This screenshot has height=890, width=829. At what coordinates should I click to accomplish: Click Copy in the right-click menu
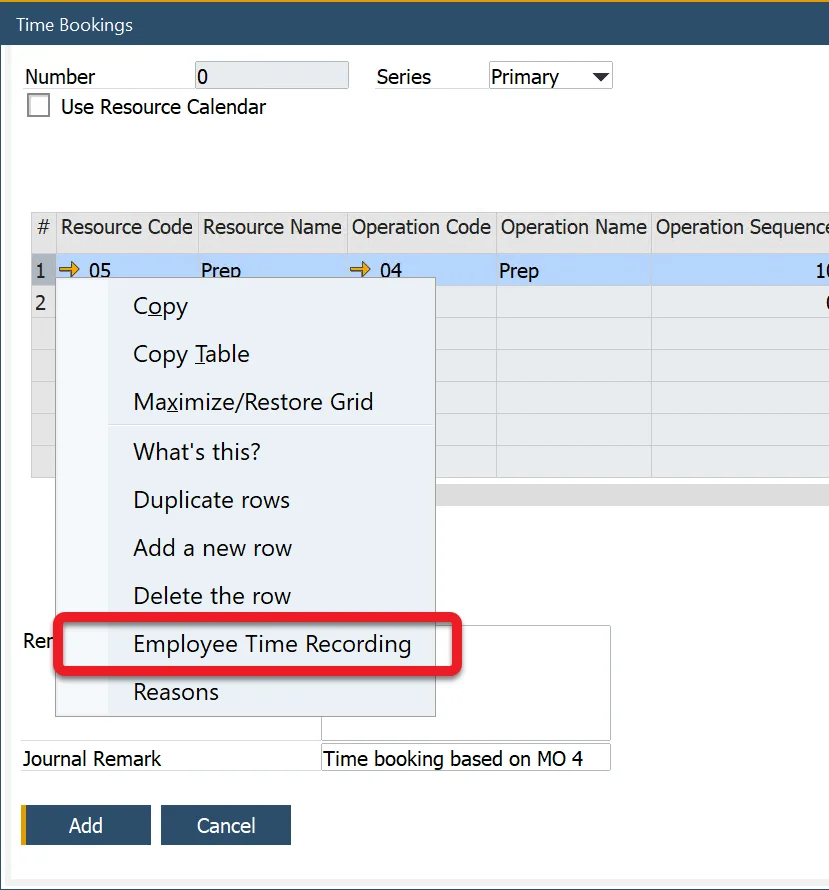pos(159,307)
